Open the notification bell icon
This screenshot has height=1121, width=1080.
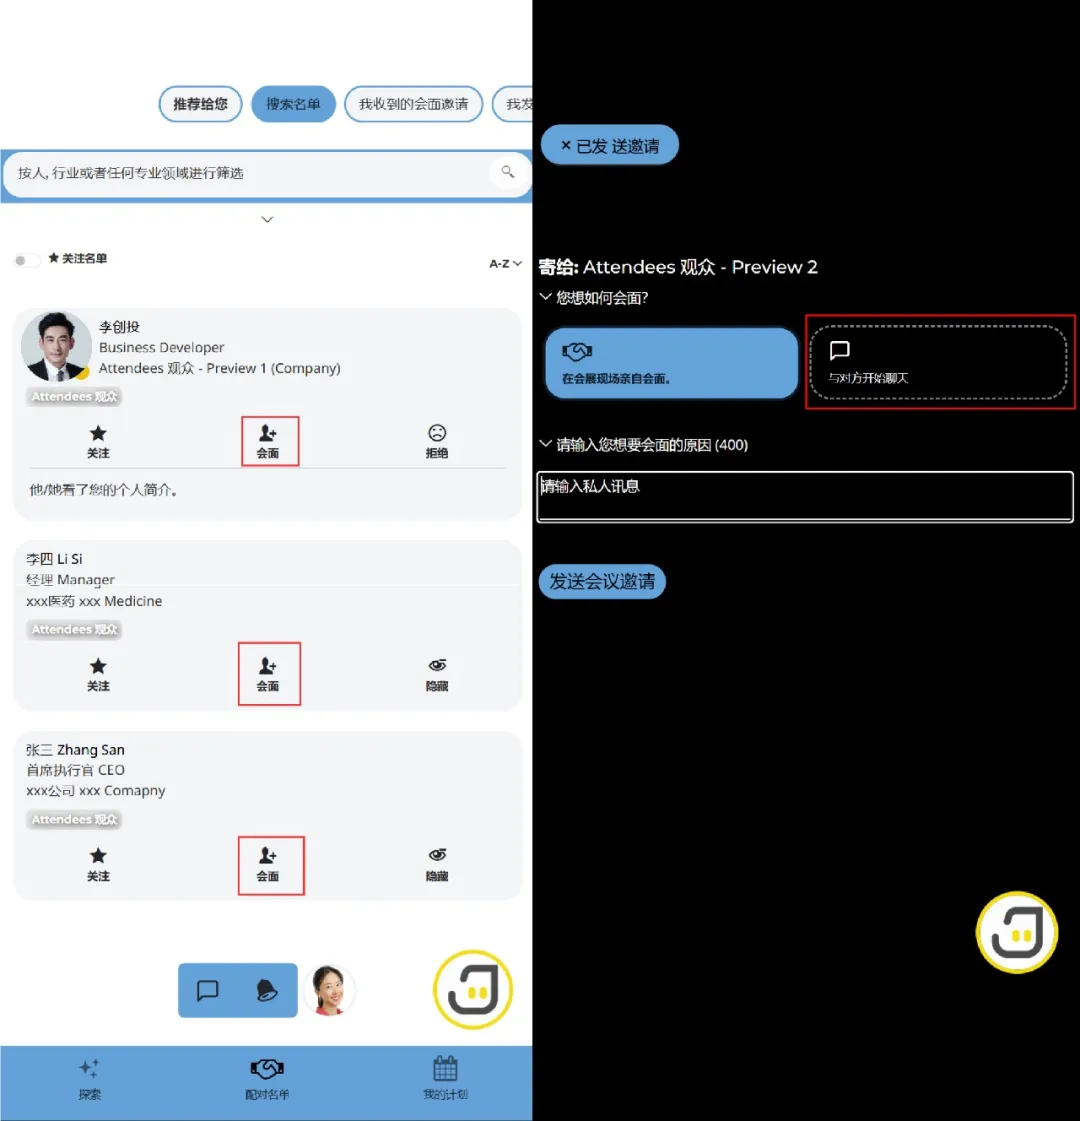(266, 990)
